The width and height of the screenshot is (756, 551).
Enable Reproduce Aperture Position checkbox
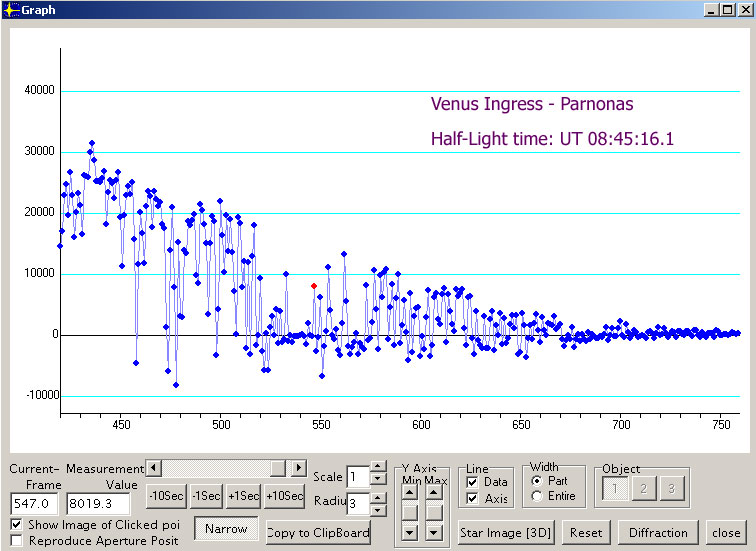(17, 541)
